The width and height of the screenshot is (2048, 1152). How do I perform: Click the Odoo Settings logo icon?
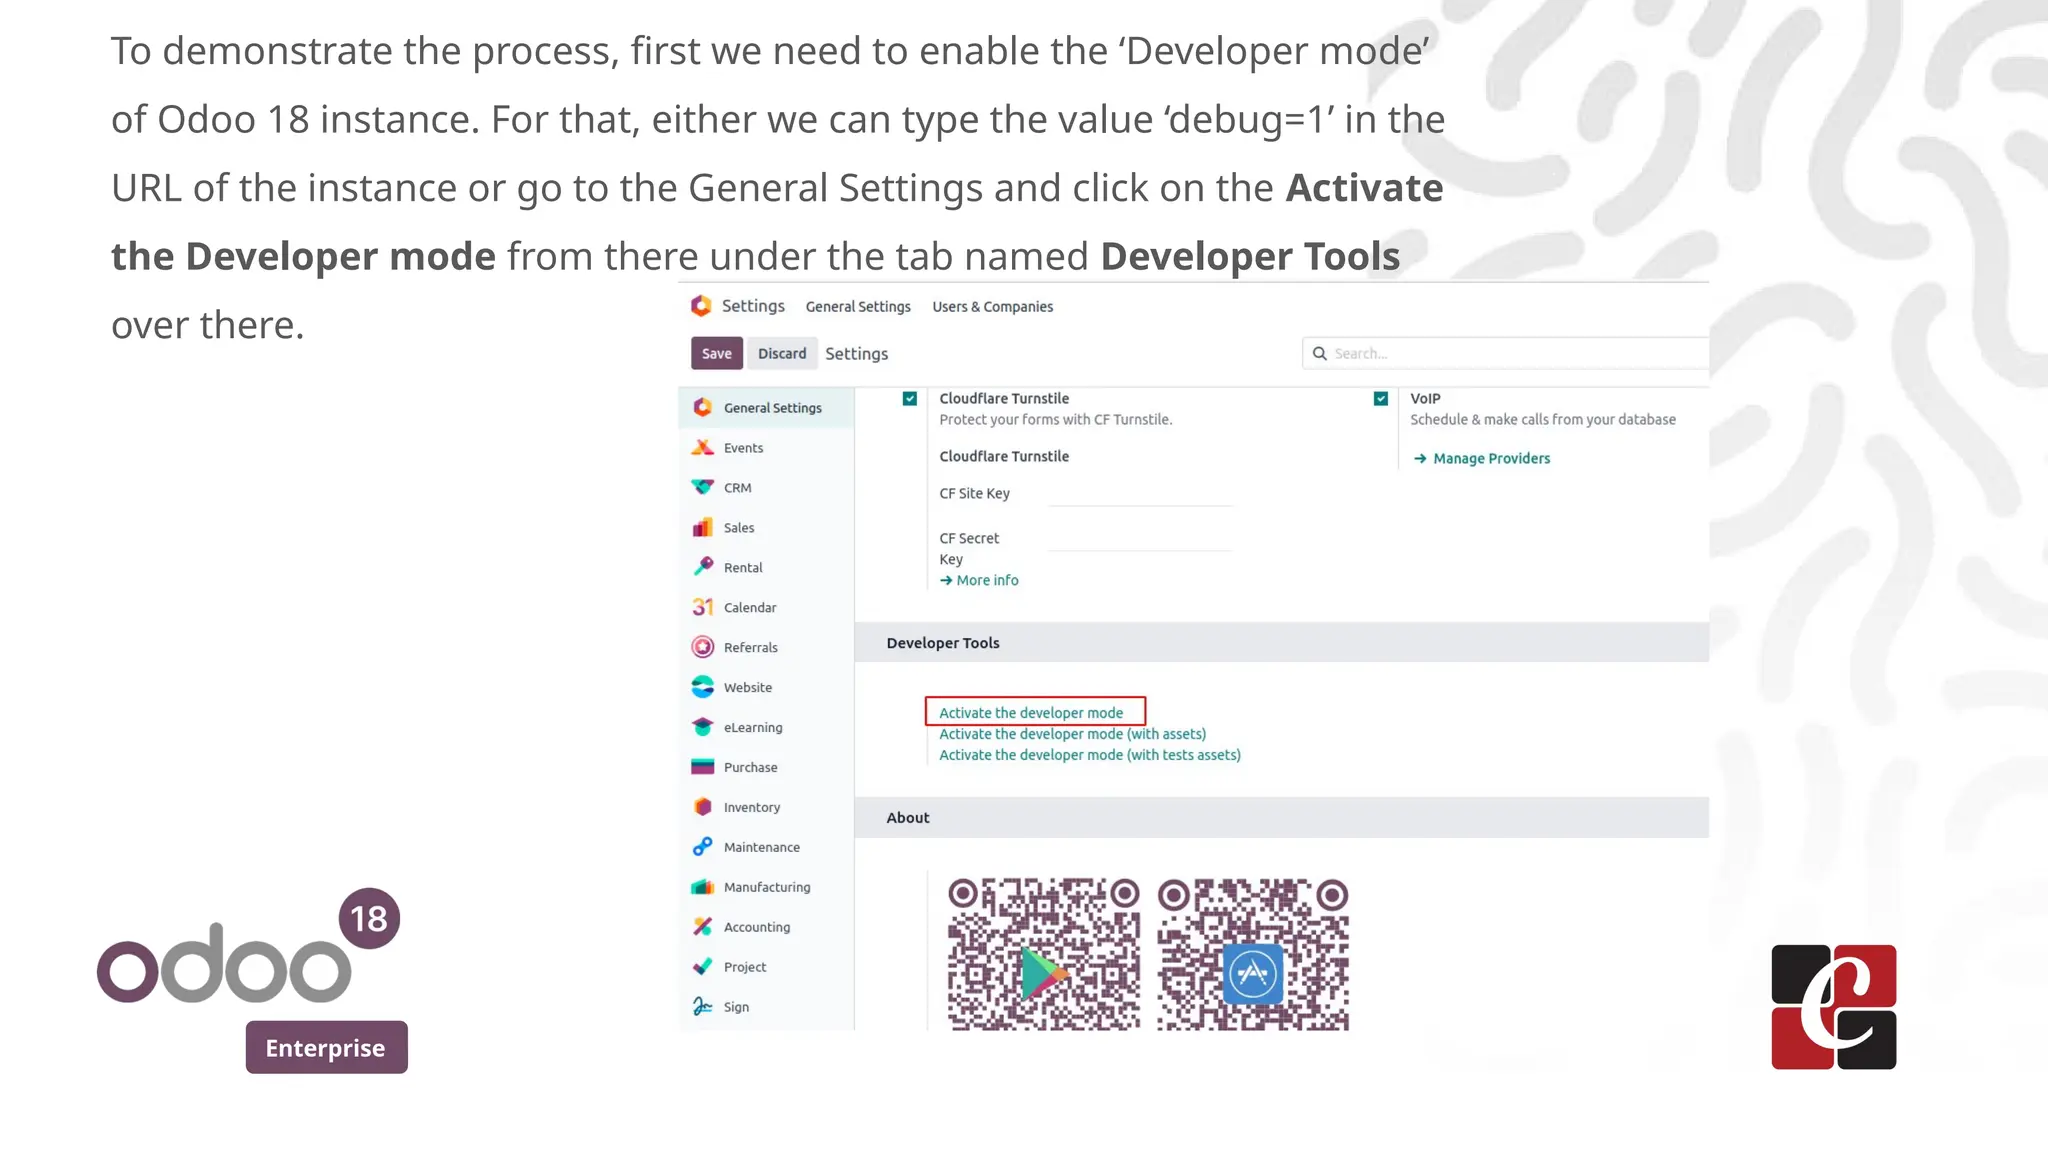pyautogui.click(x=702, y=306)
